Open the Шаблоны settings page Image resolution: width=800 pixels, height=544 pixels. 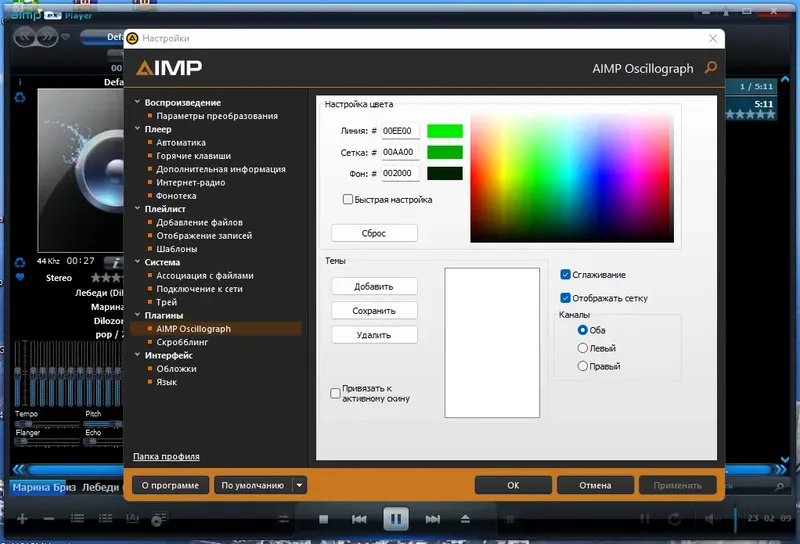(177, 249)
